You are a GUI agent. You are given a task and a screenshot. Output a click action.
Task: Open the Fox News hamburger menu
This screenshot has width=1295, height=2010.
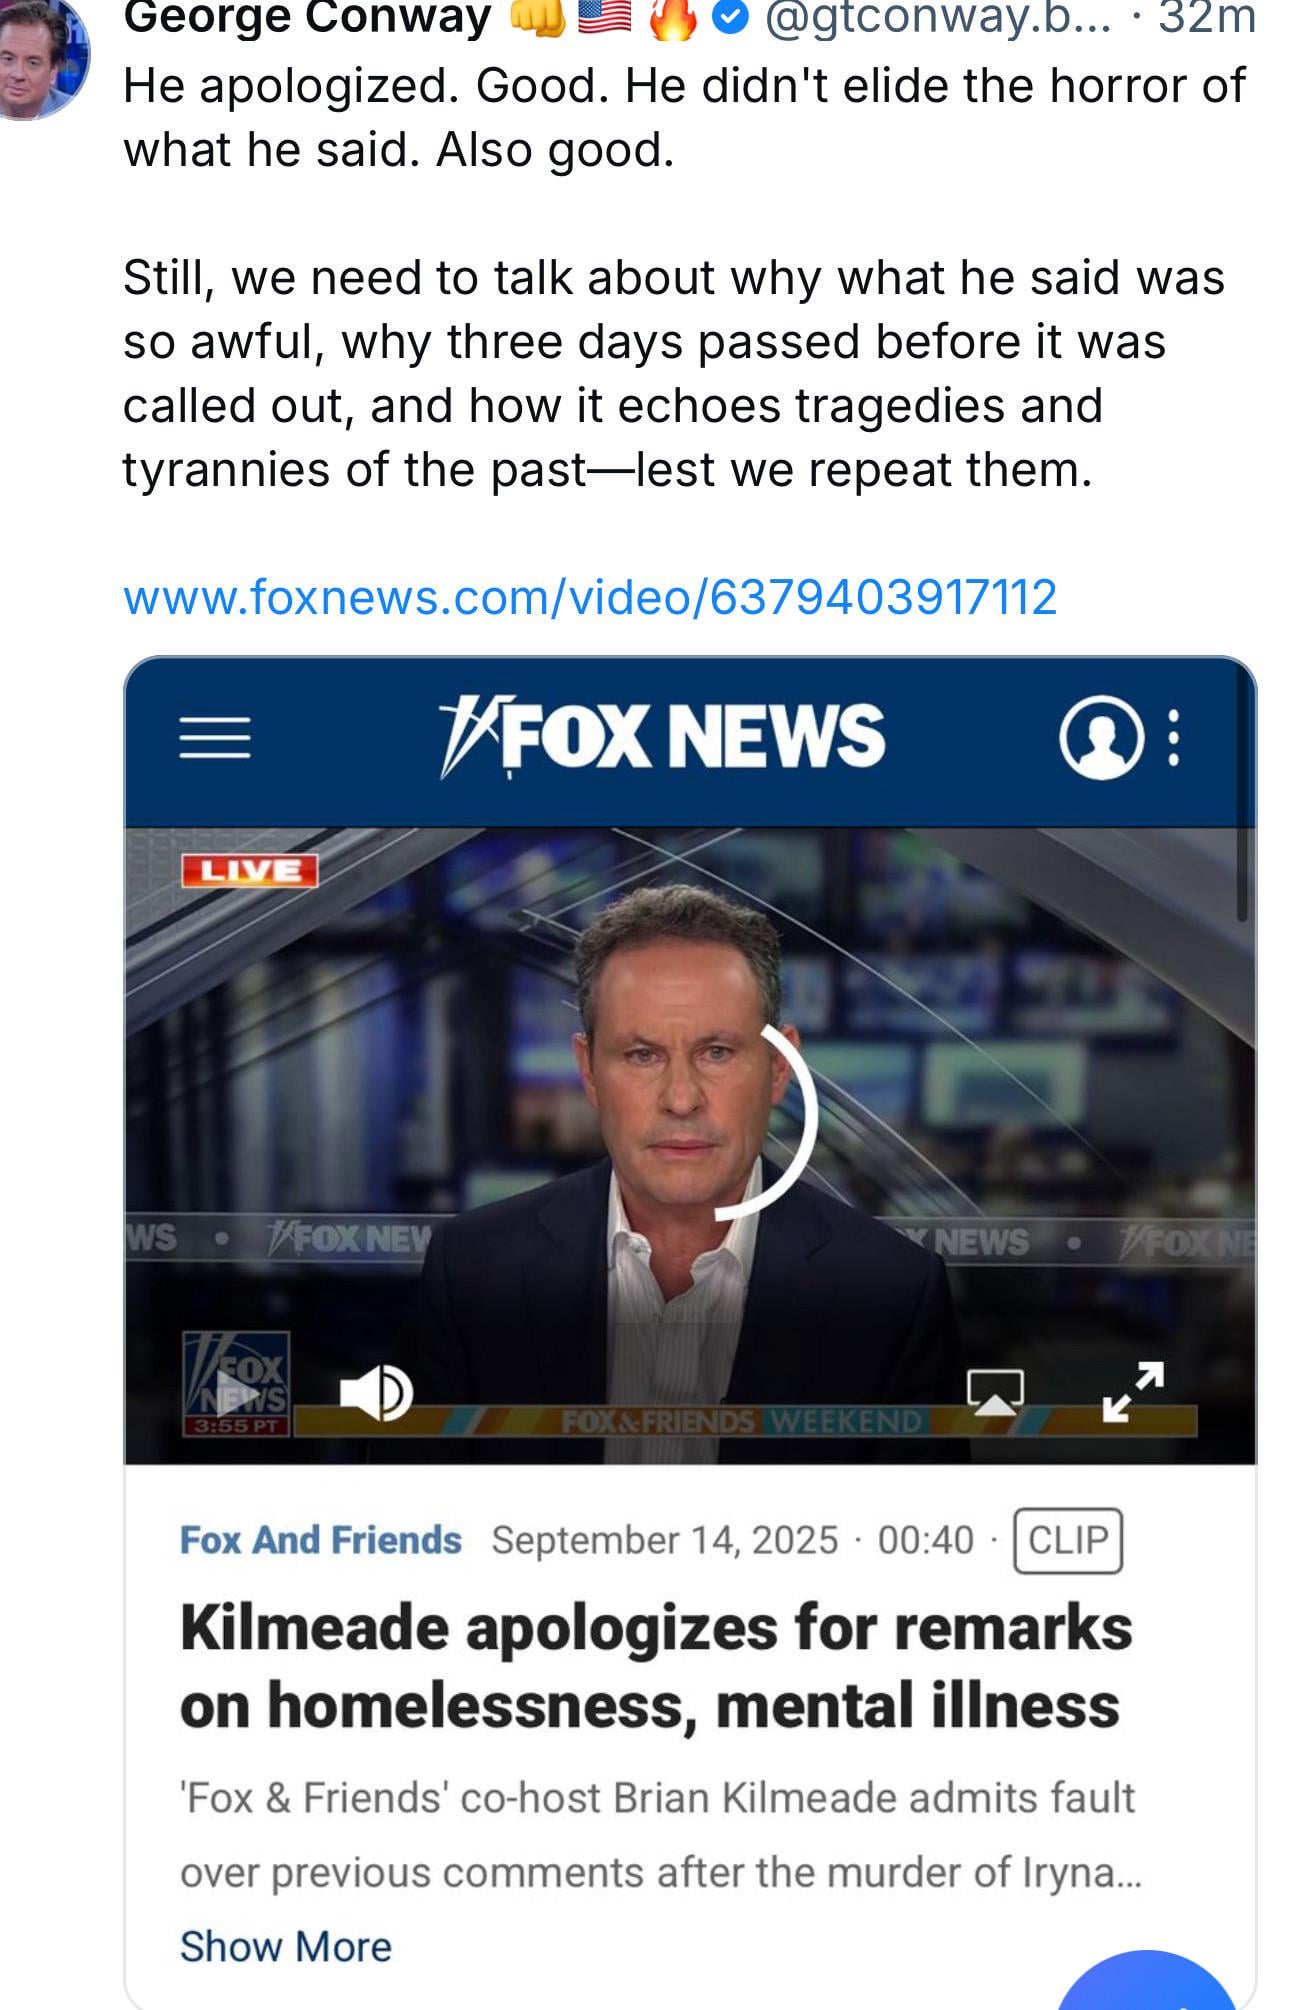pos(215,738)
